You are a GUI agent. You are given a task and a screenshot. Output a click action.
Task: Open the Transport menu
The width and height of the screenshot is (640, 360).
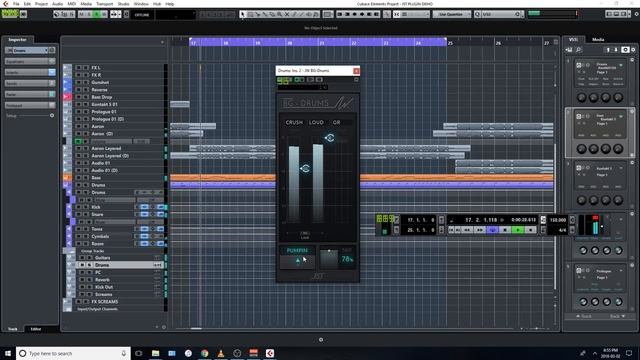pos(104,4)
